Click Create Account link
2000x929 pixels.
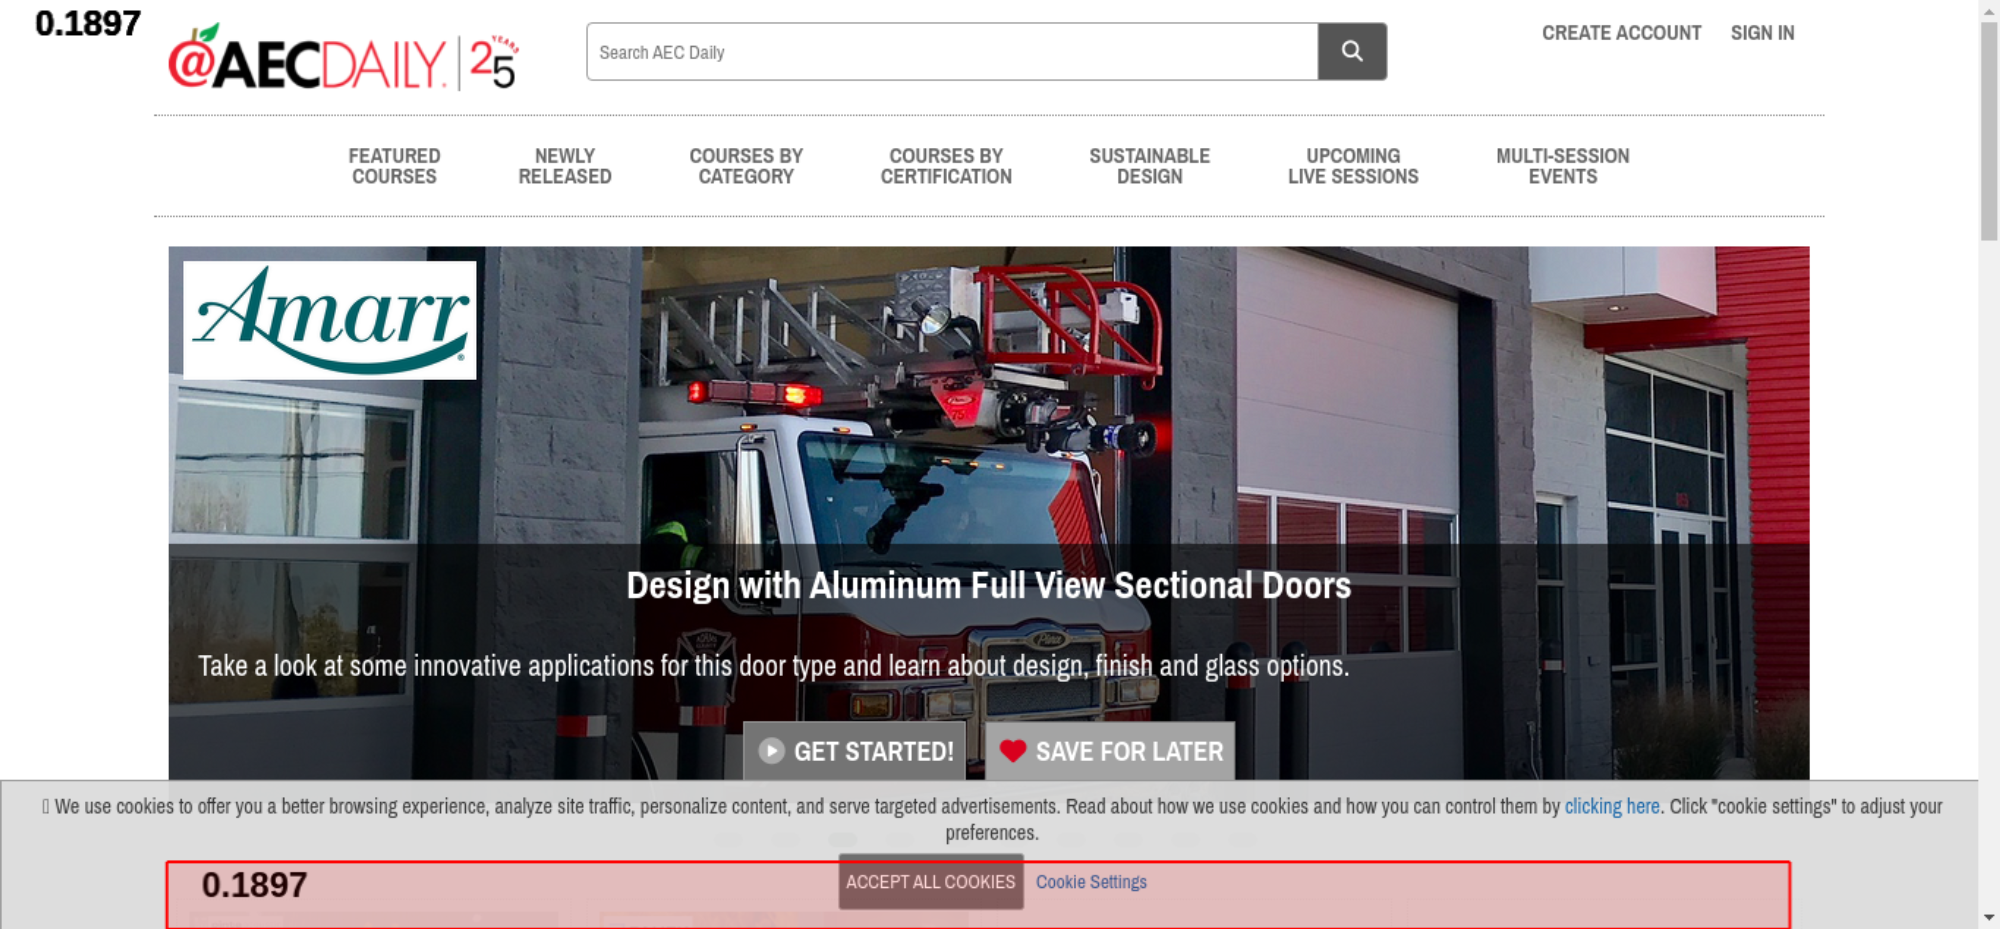pos(1621,33)
